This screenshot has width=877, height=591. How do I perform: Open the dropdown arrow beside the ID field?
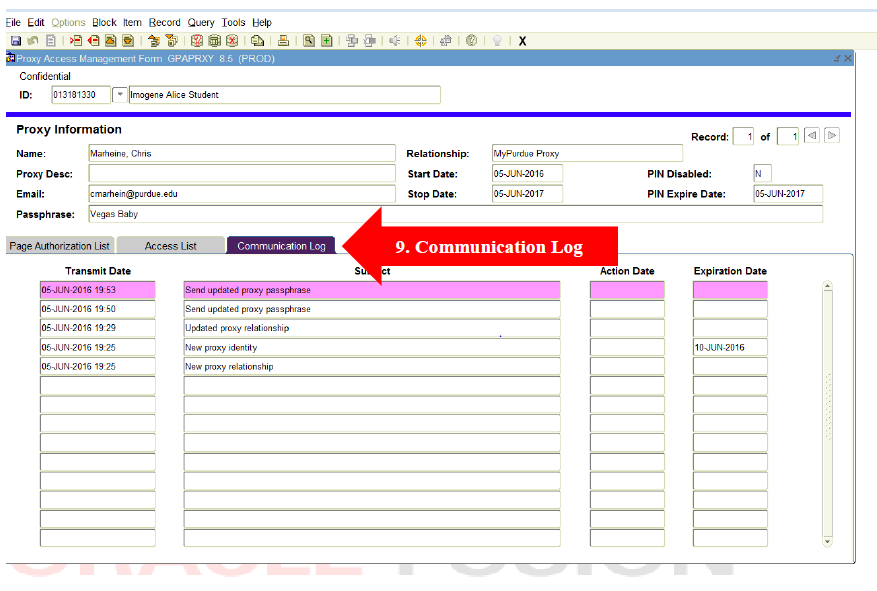[120, 95]
